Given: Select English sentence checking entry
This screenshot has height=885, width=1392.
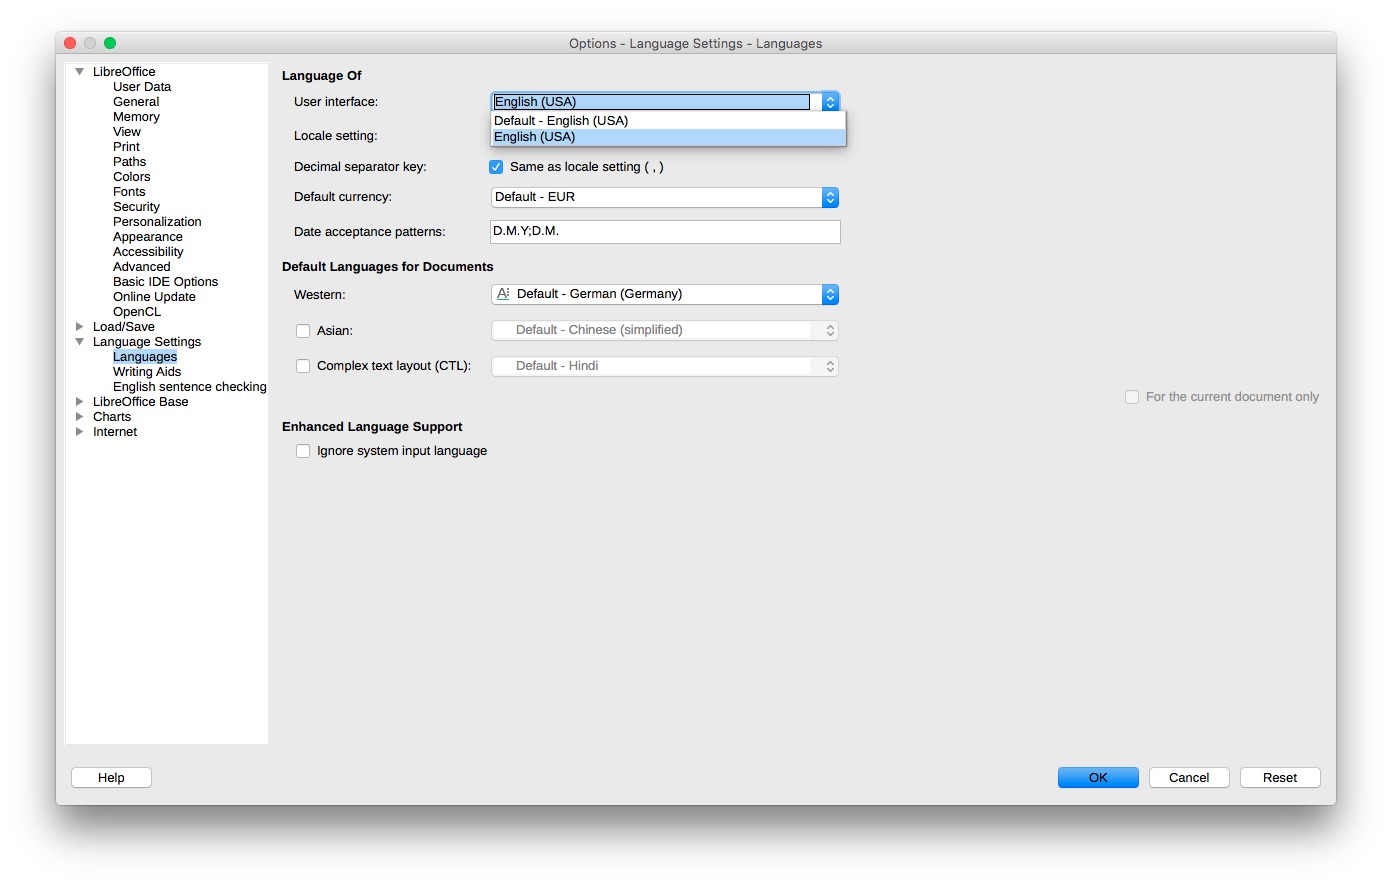Looking at the screenshot, I should (x=190, y=387).
